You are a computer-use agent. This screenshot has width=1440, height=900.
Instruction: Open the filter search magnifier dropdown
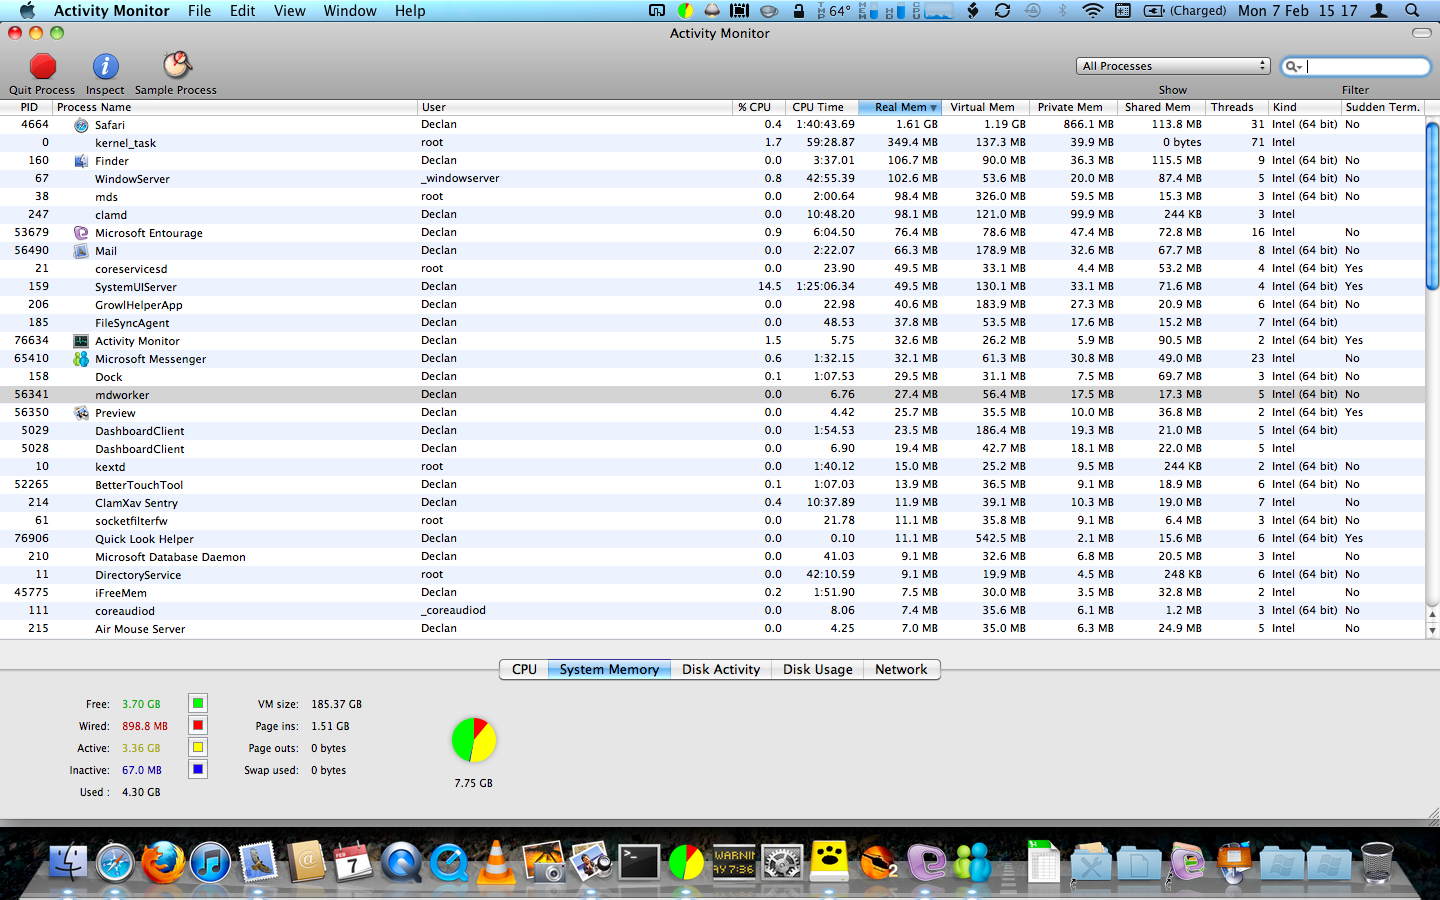tap(1293, 66)
